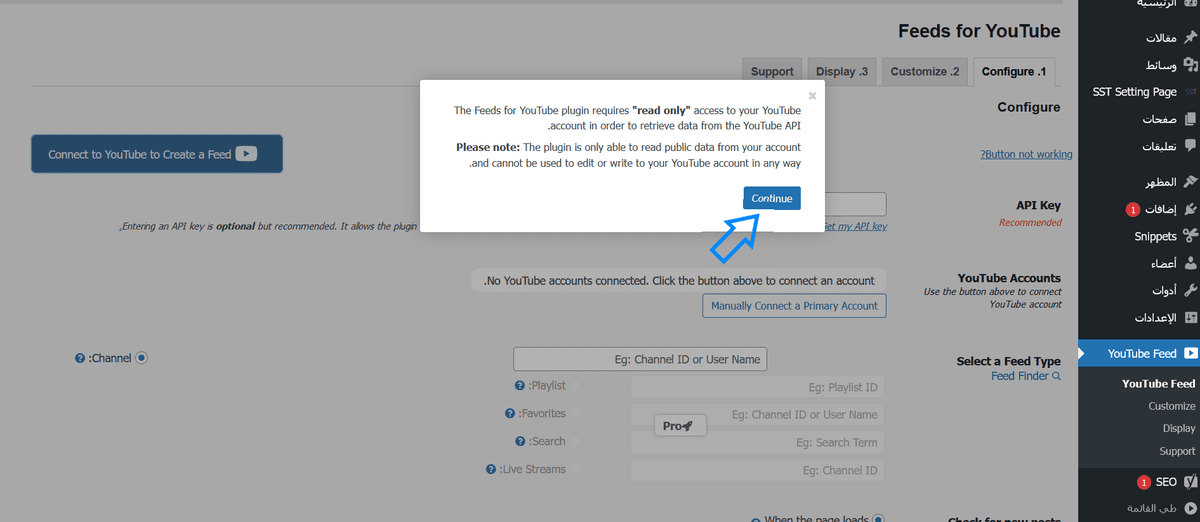Image resolution: width=1200 pixels, height=522 pixels.
Task: Click the Search Term input field
Action: click(x=758, y=442)
